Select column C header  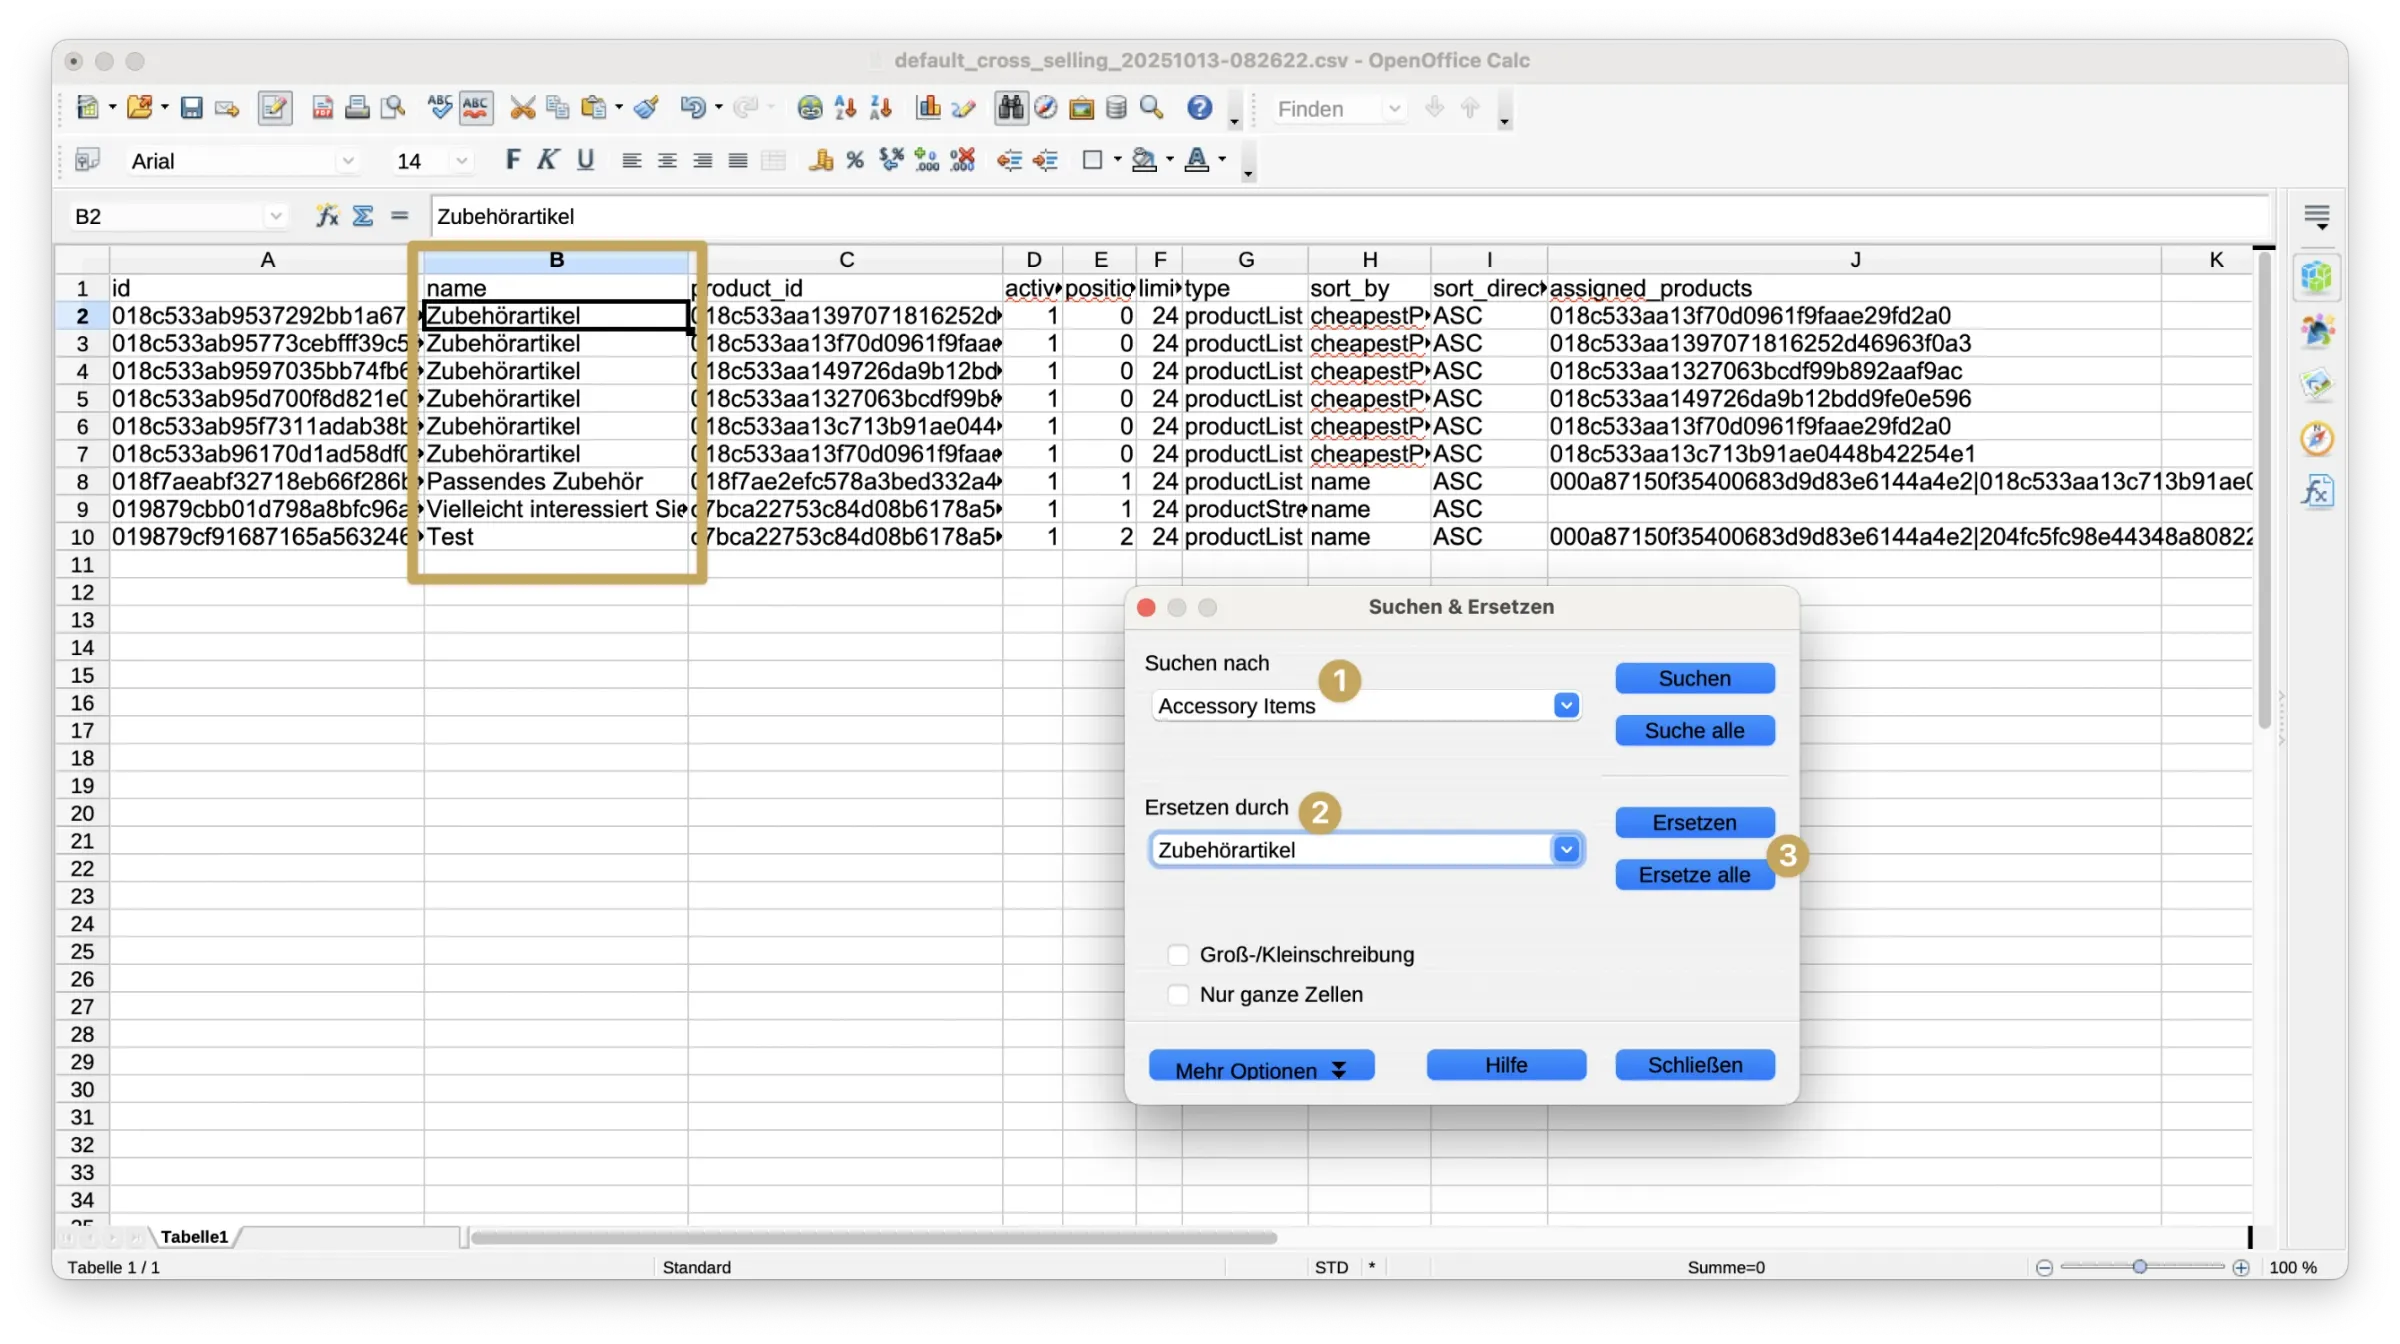[x=846, y=260]
